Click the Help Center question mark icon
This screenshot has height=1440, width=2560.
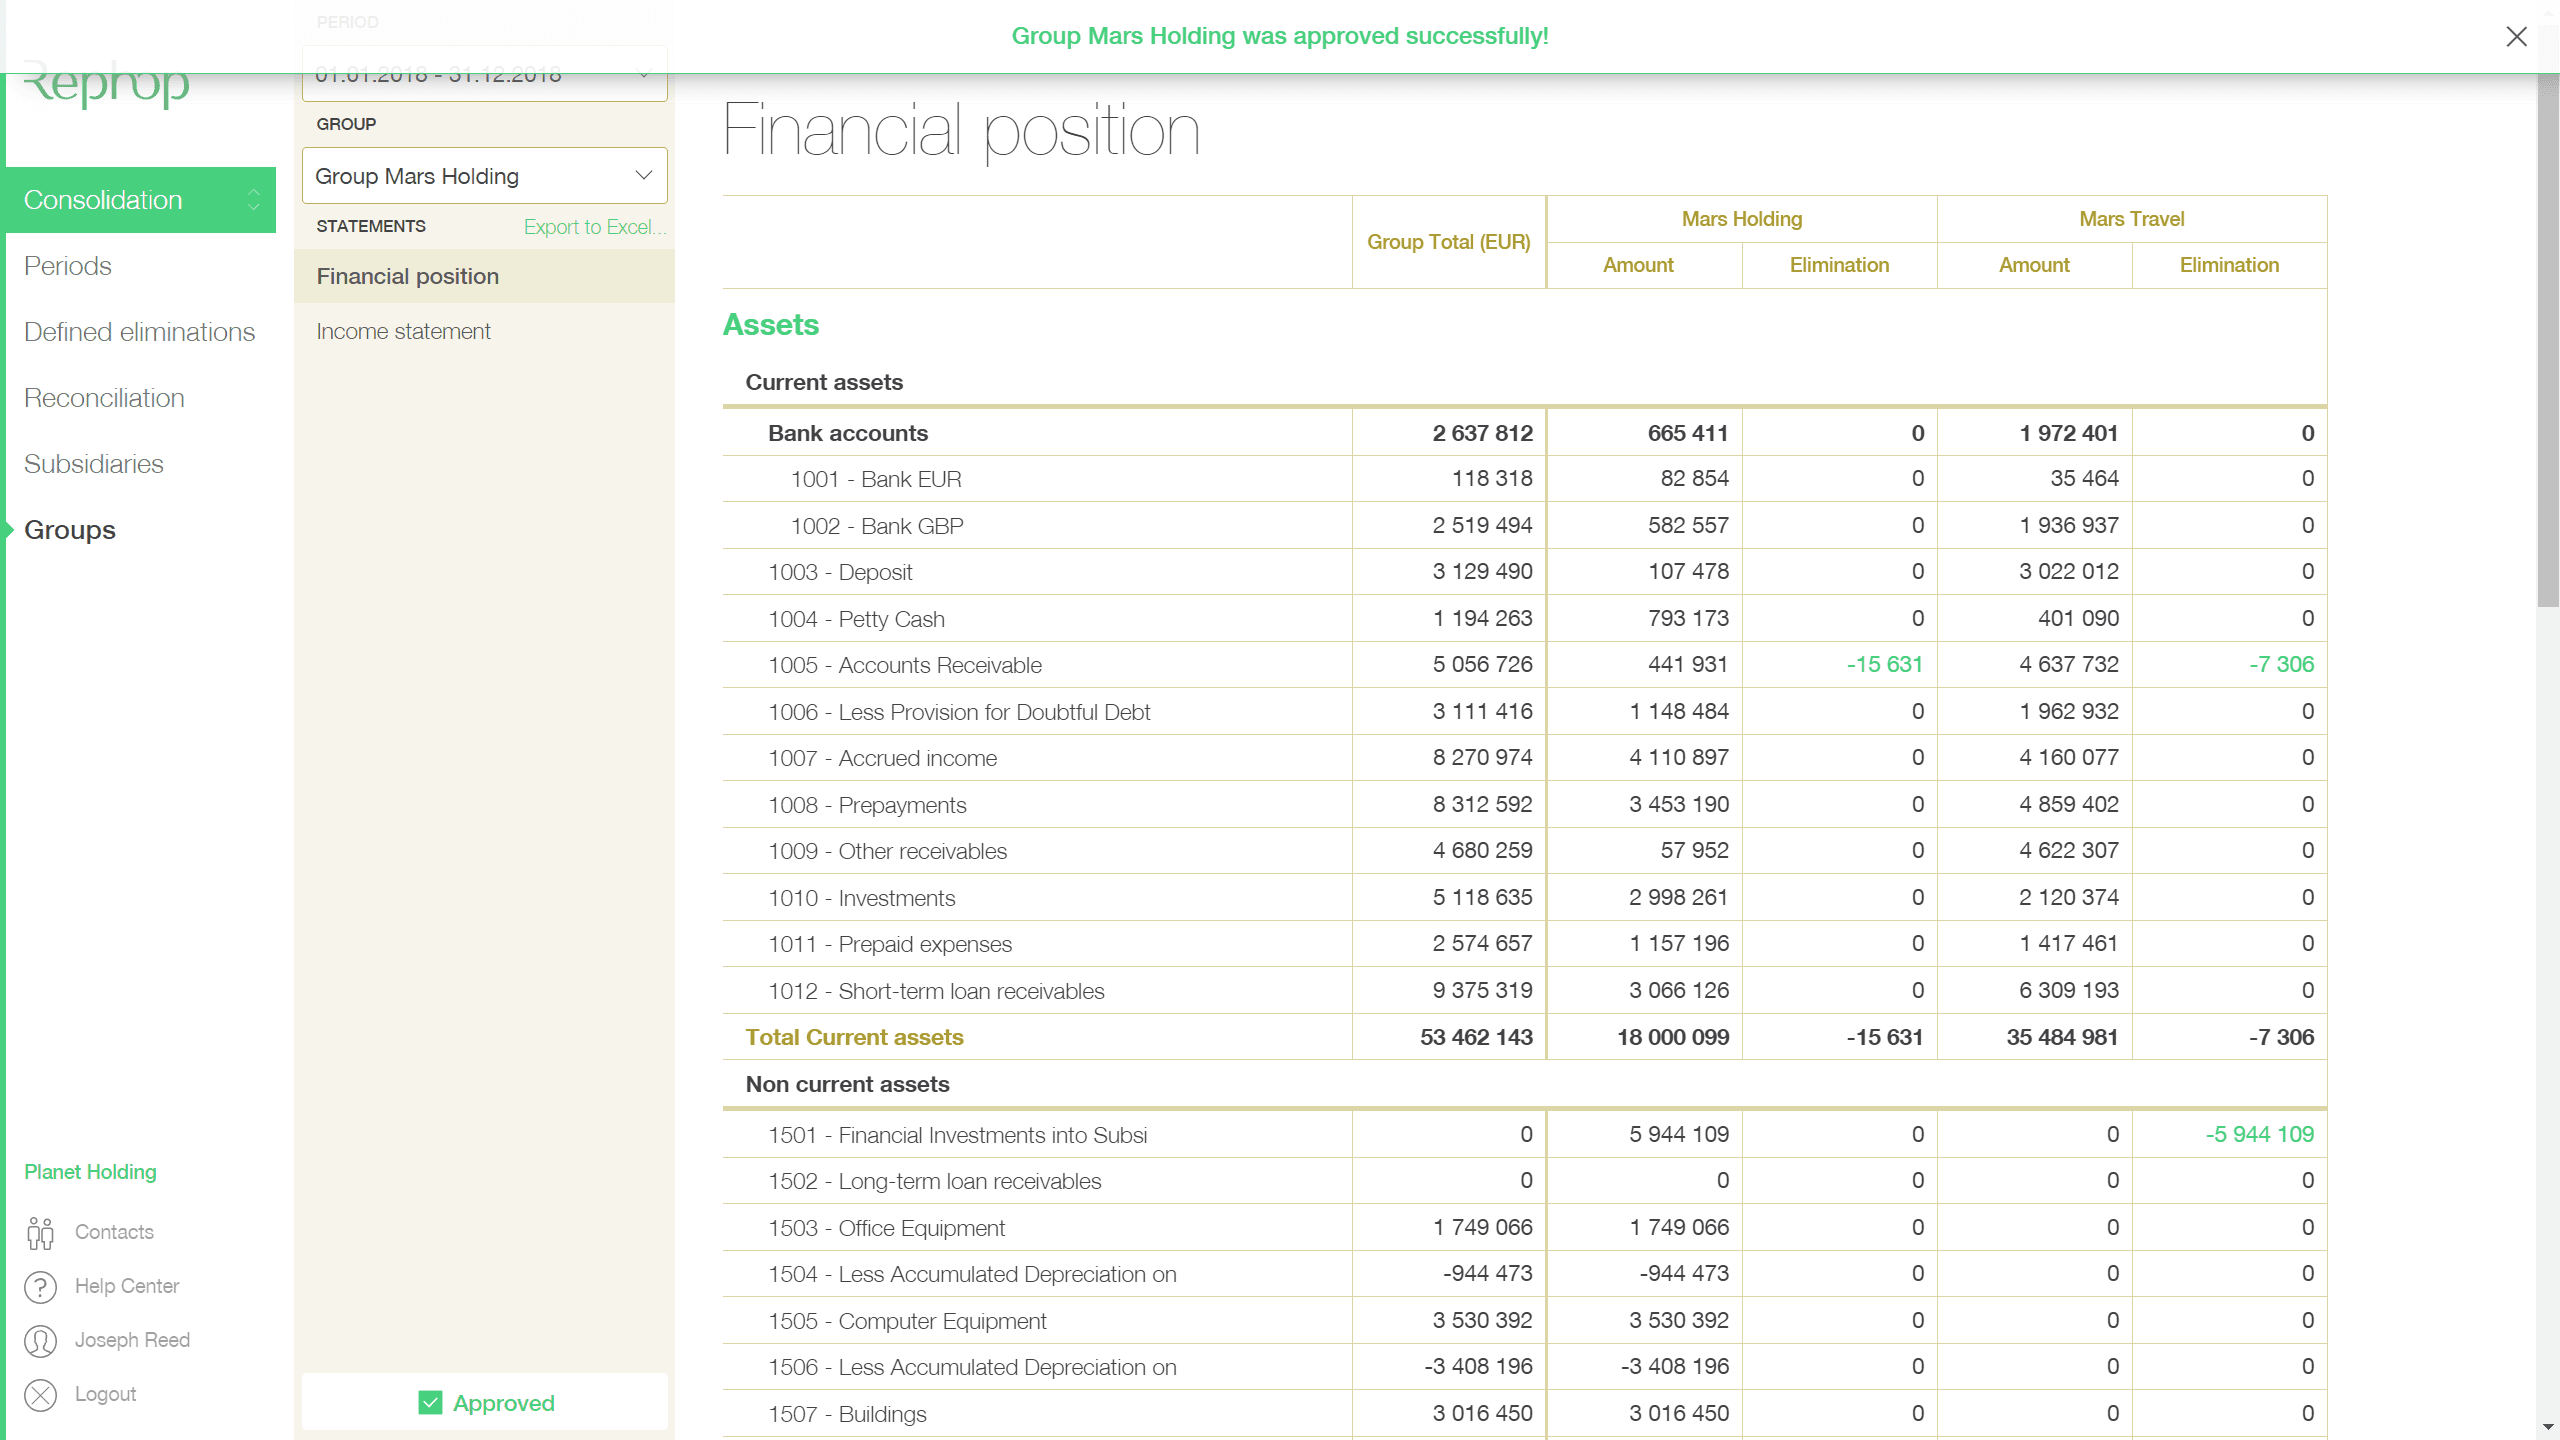point(40,1287)
